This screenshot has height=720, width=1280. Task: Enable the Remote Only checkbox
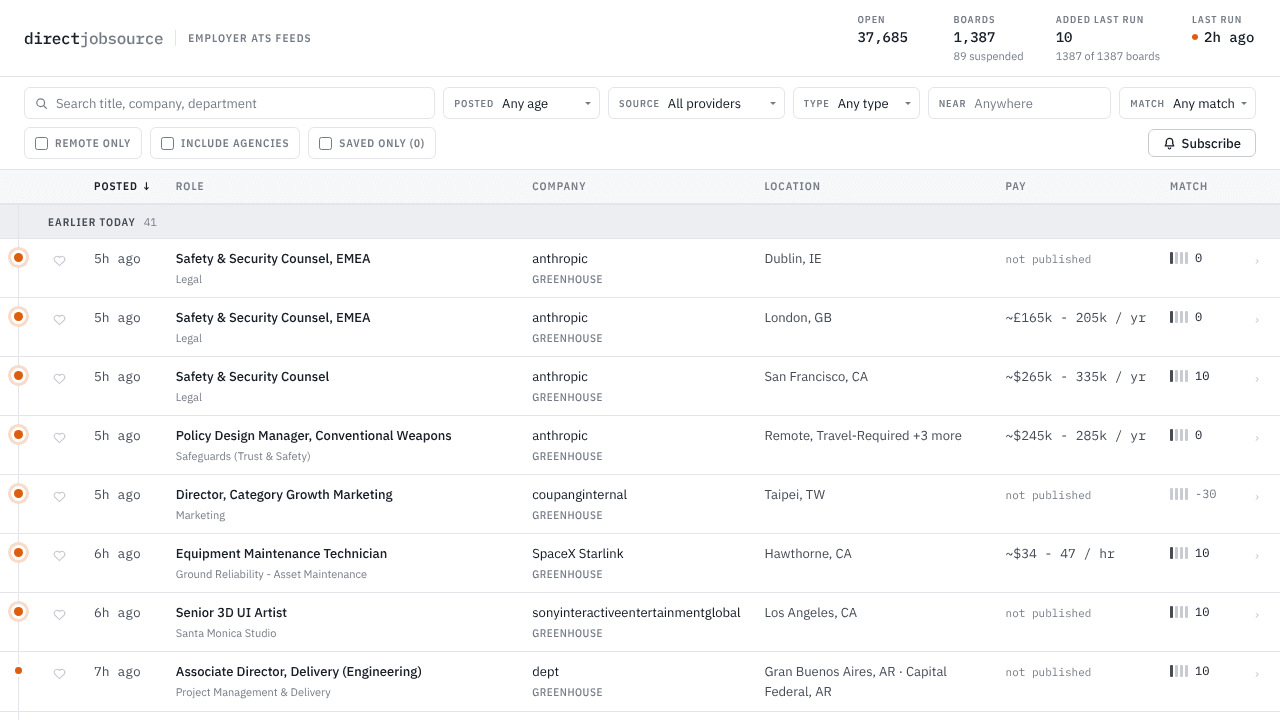coord(41,143)
